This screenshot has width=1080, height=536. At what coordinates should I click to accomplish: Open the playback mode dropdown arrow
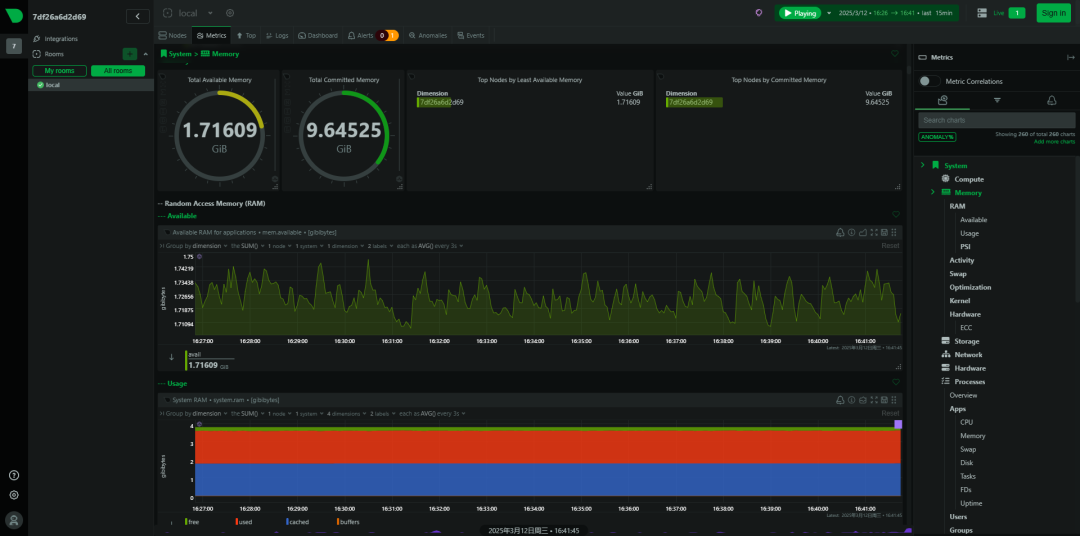coord(829,13)
